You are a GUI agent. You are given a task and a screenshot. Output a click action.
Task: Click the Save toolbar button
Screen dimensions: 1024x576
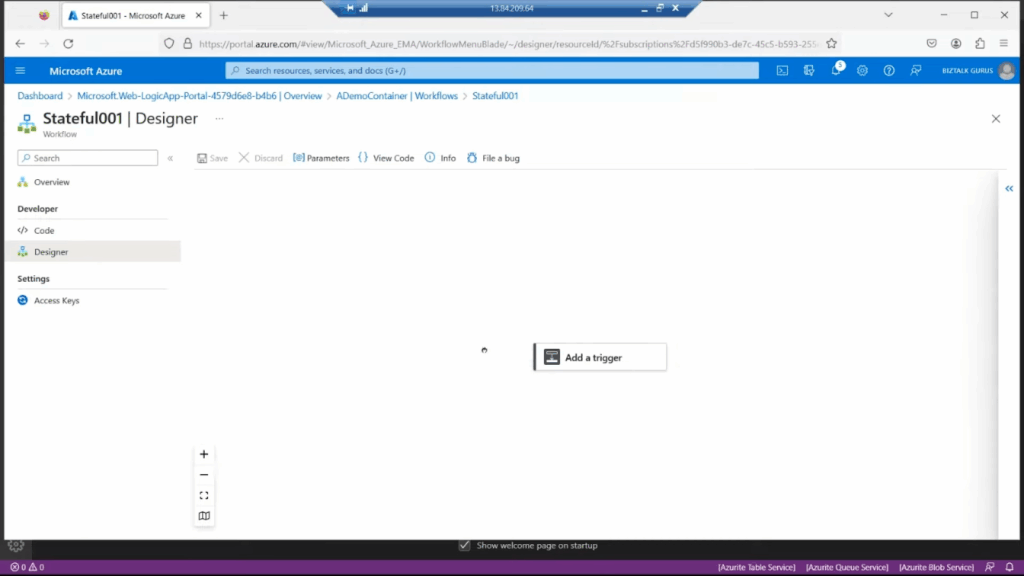click(x=212, y=158)
